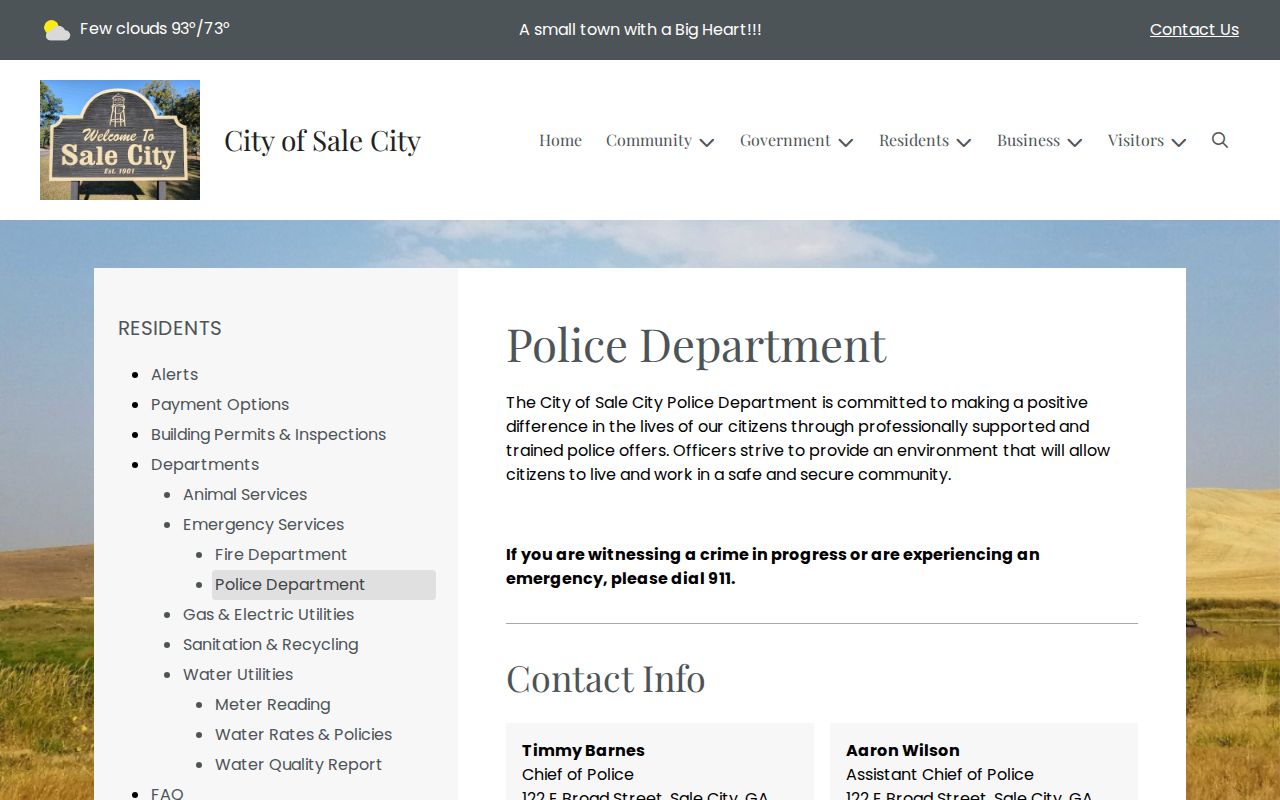1280x800 pixels.
Task: Click the Police Department page heading
Action: tap(696, 344)
